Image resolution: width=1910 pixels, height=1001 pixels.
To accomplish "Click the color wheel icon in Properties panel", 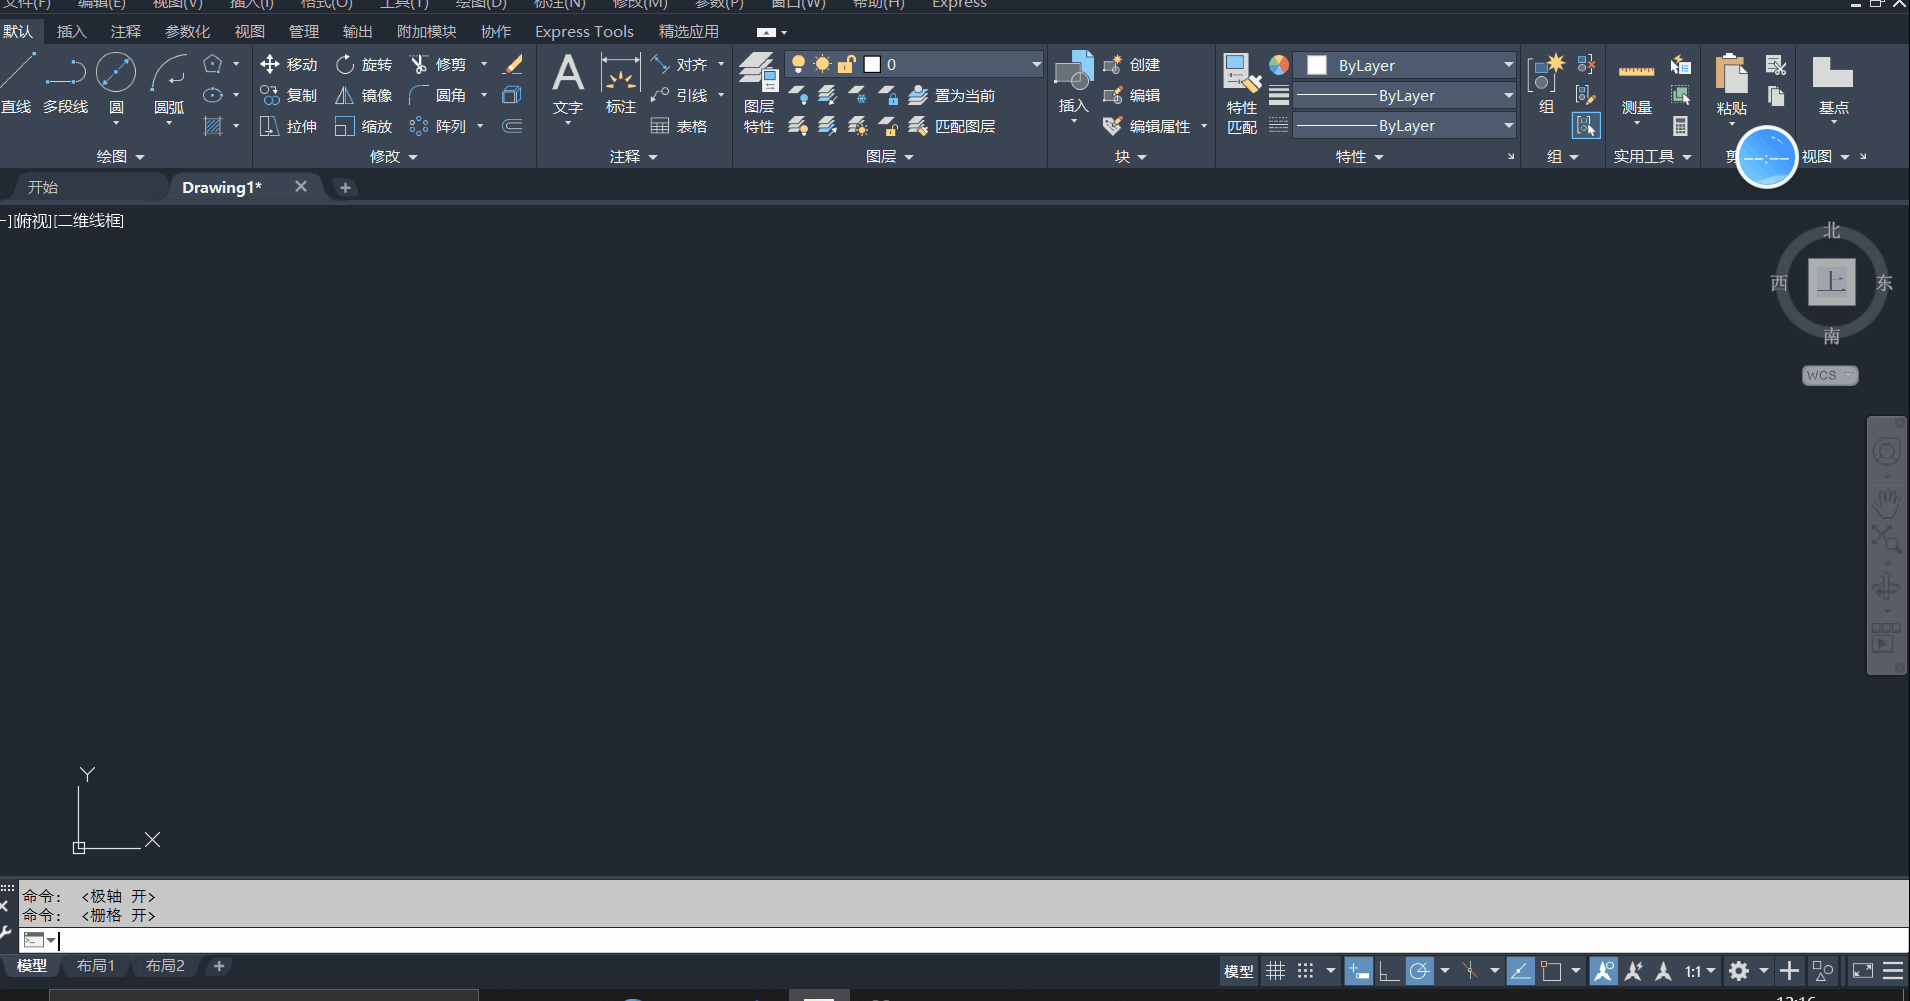I will [1279, 65].
